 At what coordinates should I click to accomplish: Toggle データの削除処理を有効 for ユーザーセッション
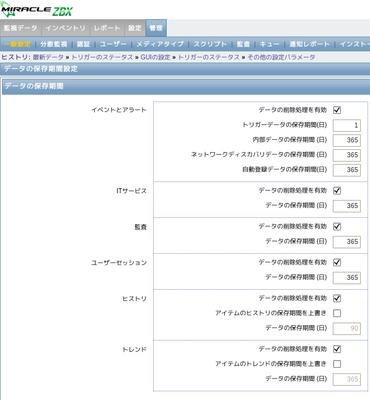tap(337, 262)
